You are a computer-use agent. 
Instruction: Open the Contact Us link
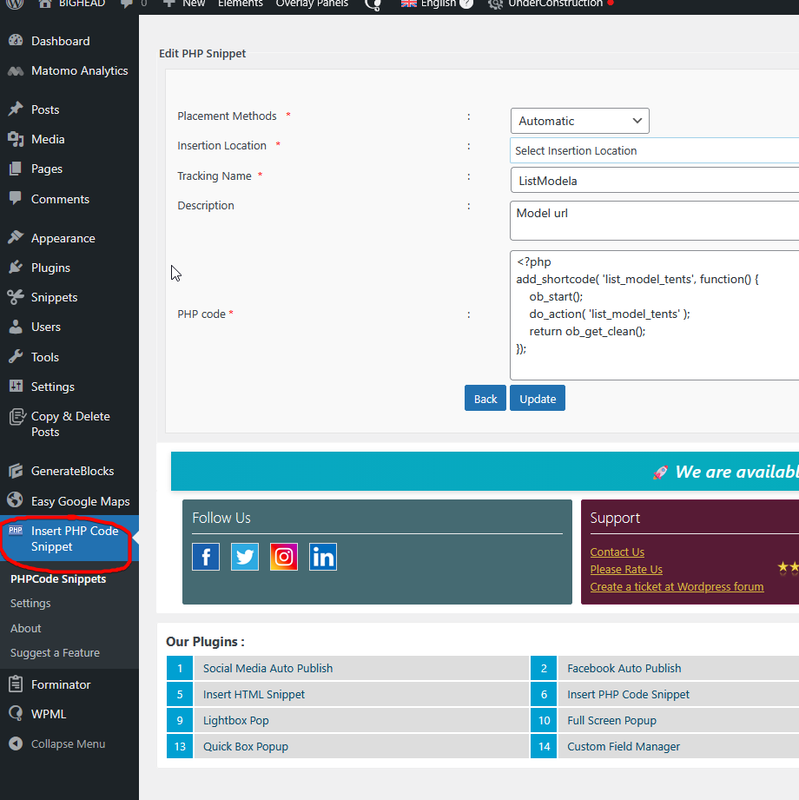[617, 552]
